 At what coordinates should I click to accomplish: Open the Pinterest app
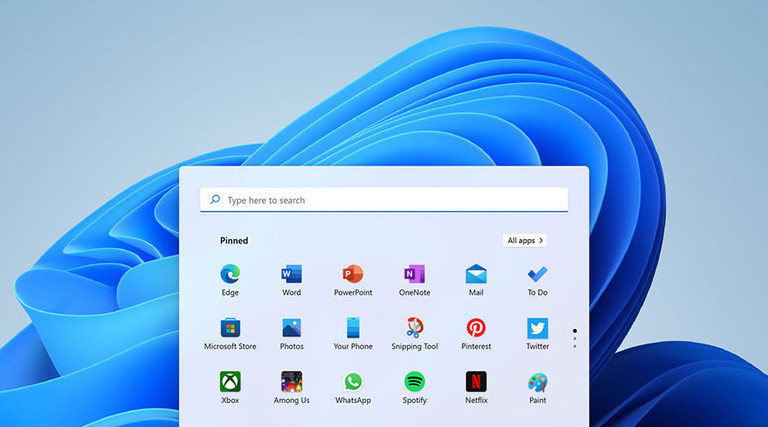tap(476, 333)
